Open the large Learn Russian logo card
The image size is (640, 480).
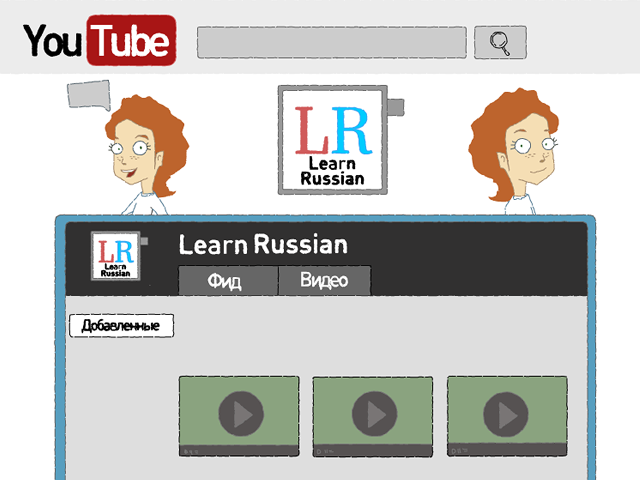333,140
